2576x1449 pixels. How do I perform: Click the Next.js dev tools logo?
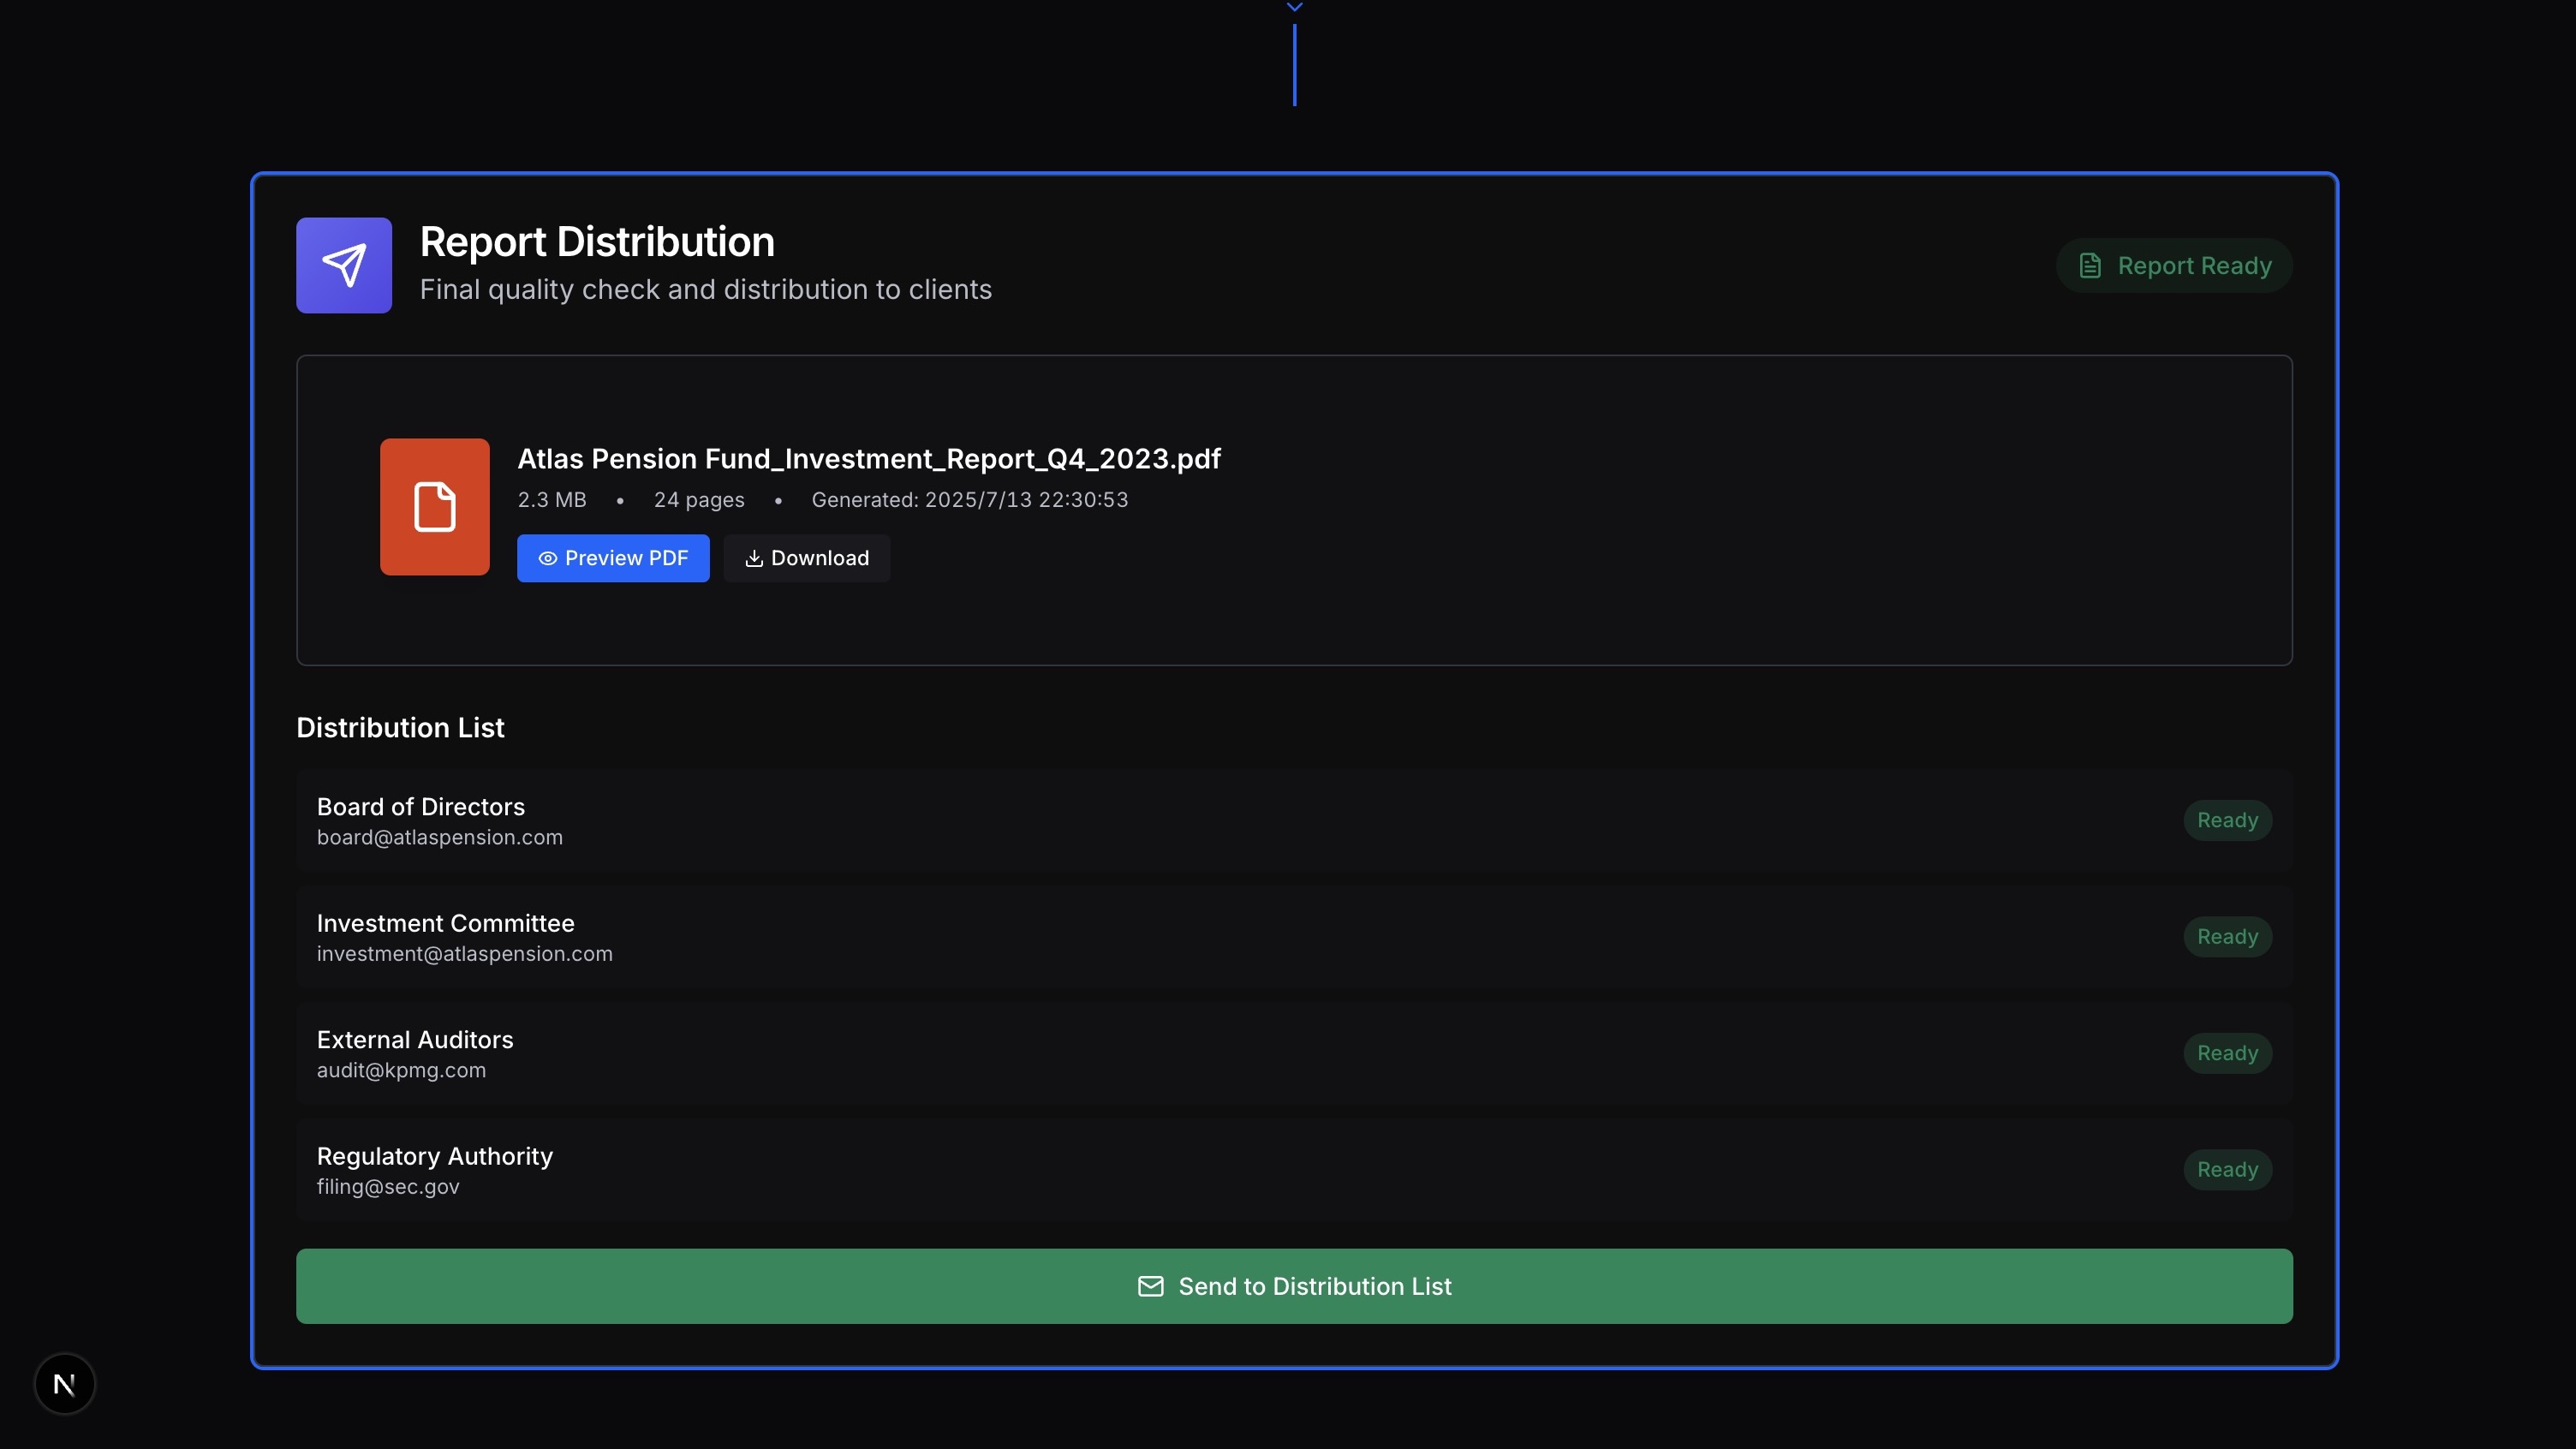(65, 1384)
